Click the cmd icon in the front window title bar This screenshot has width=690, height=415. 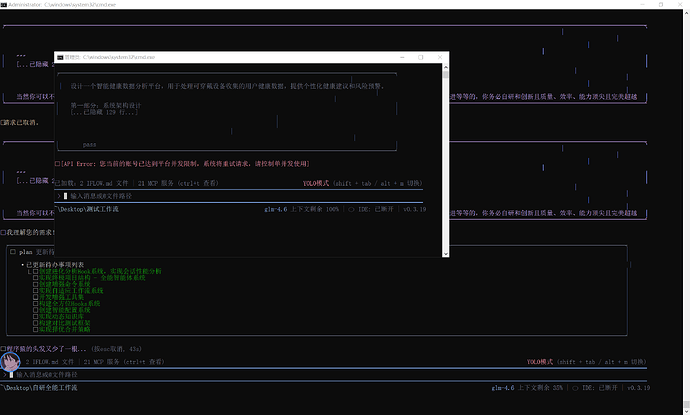[x=60, y=58]
